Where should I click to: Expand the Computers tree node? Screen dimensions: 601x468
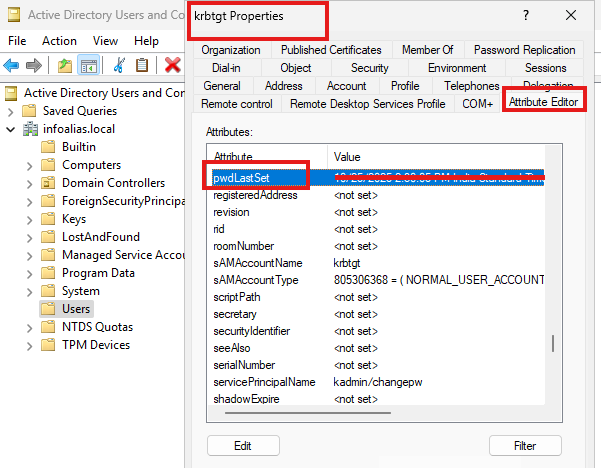click(29, 165)
